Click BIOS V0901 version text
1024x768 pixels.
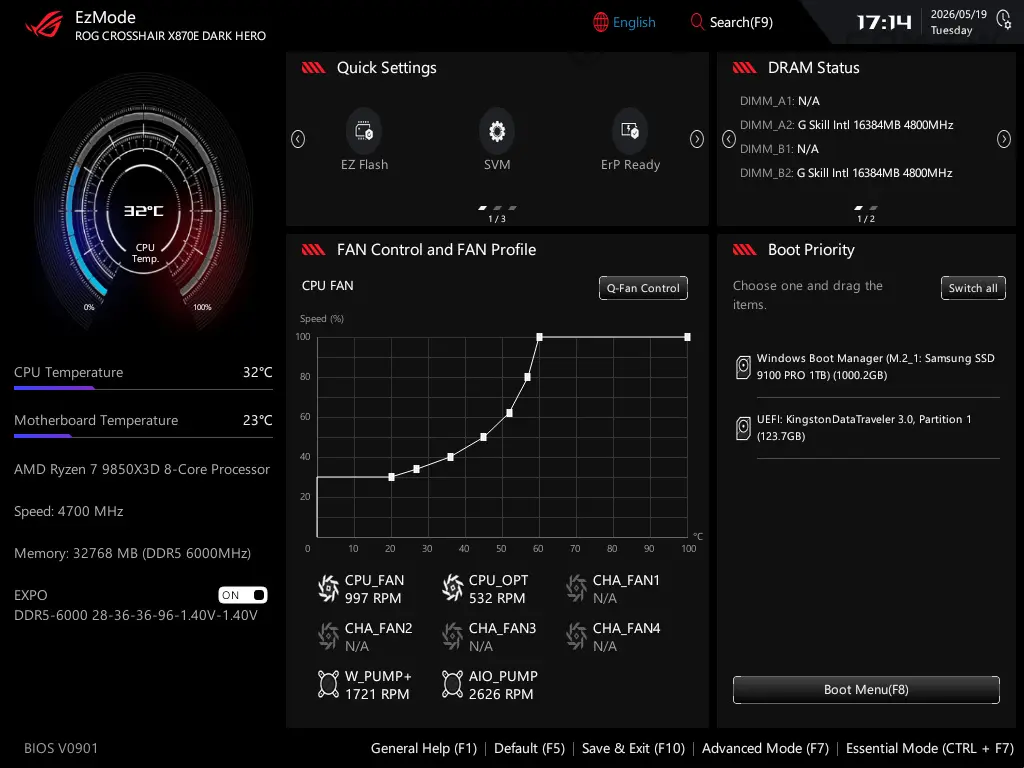(x=61, y=748)
